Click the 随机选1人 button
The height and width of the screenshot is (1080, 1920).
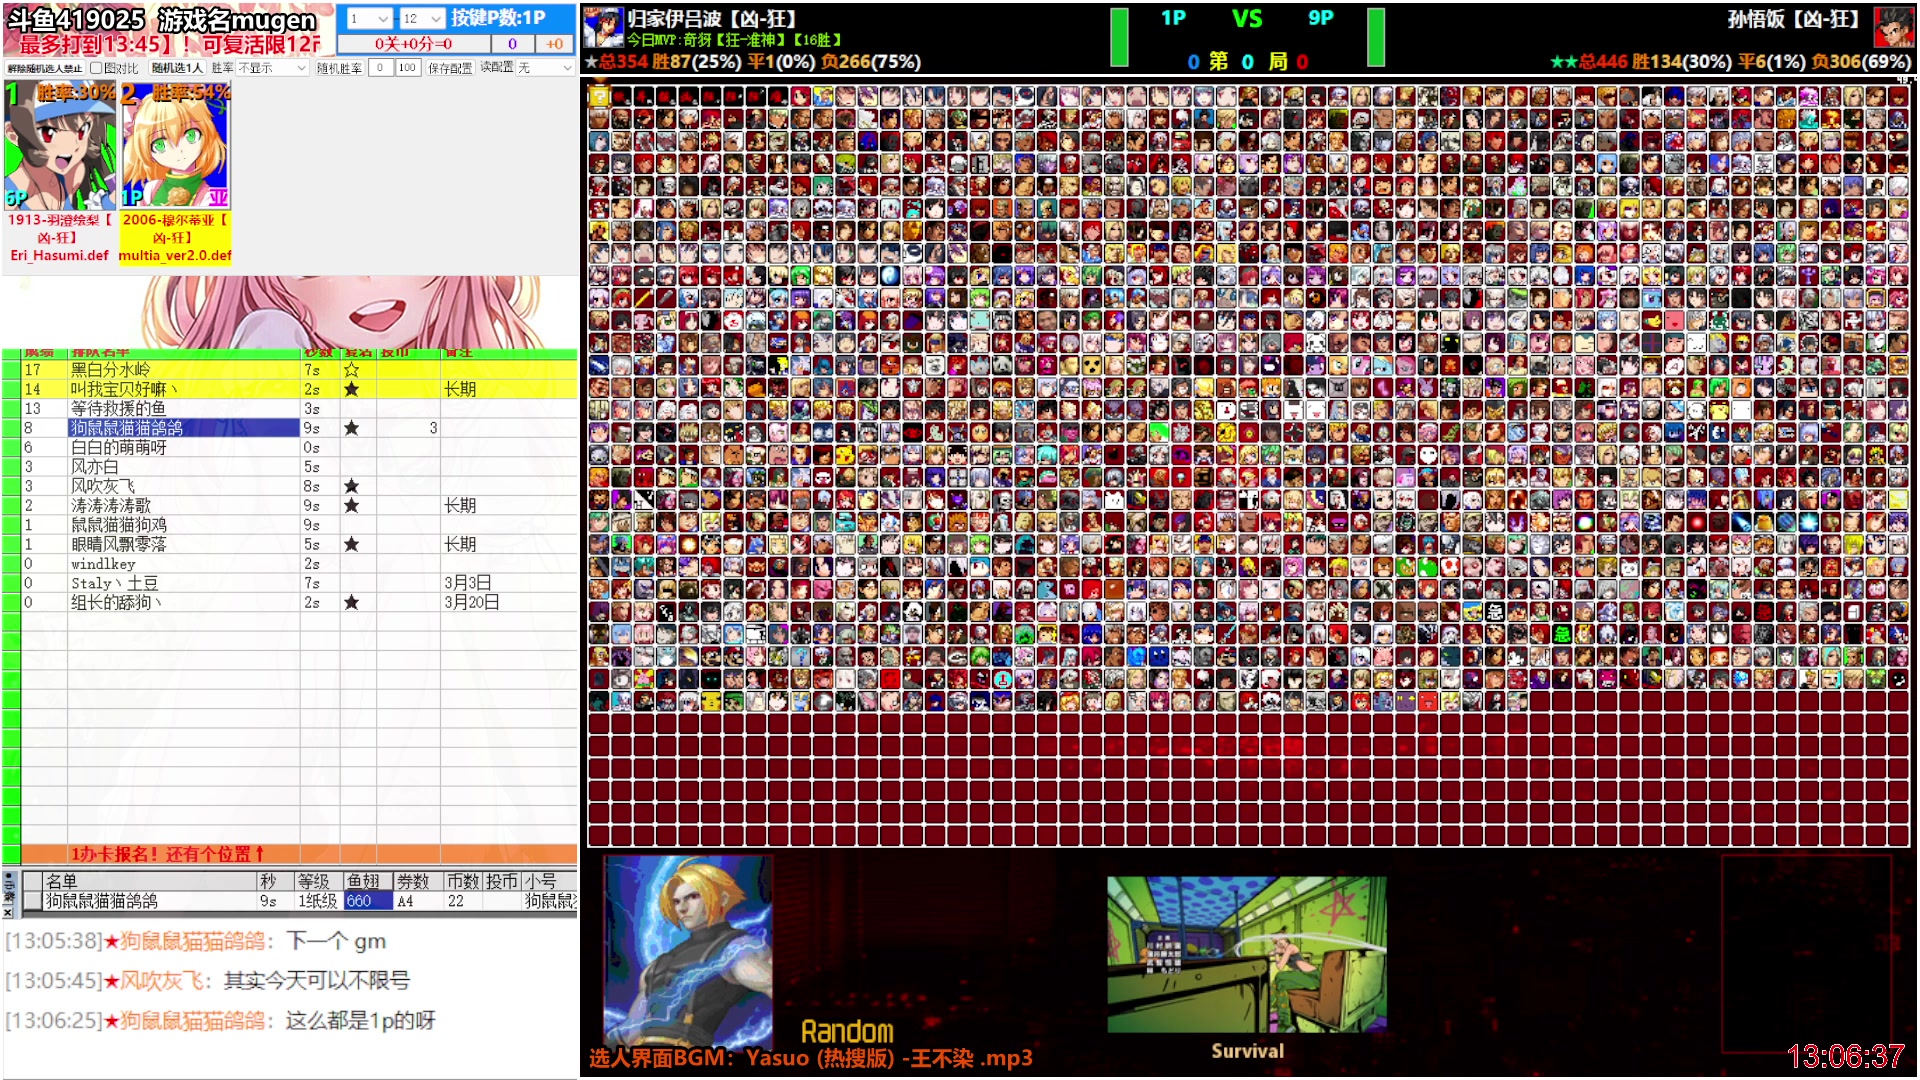177,68
